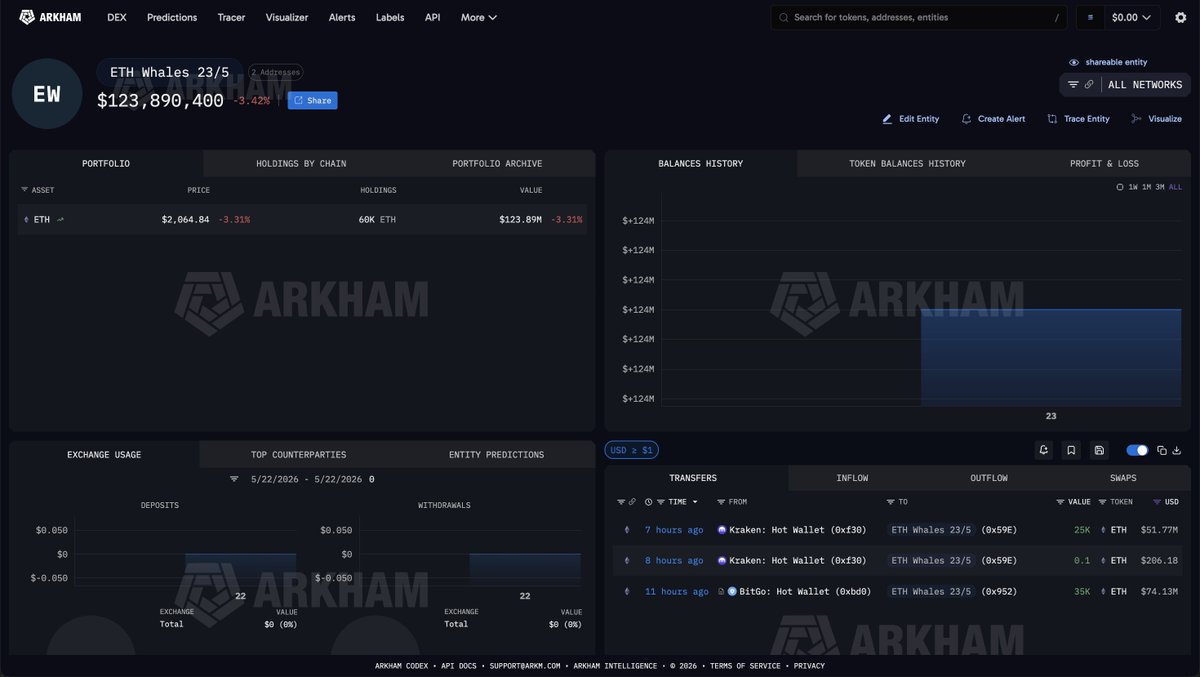Open BitGo: Hot Wallet (0xbd0) link
Screen dimensions: 1200x677
(x=805, y=591)
